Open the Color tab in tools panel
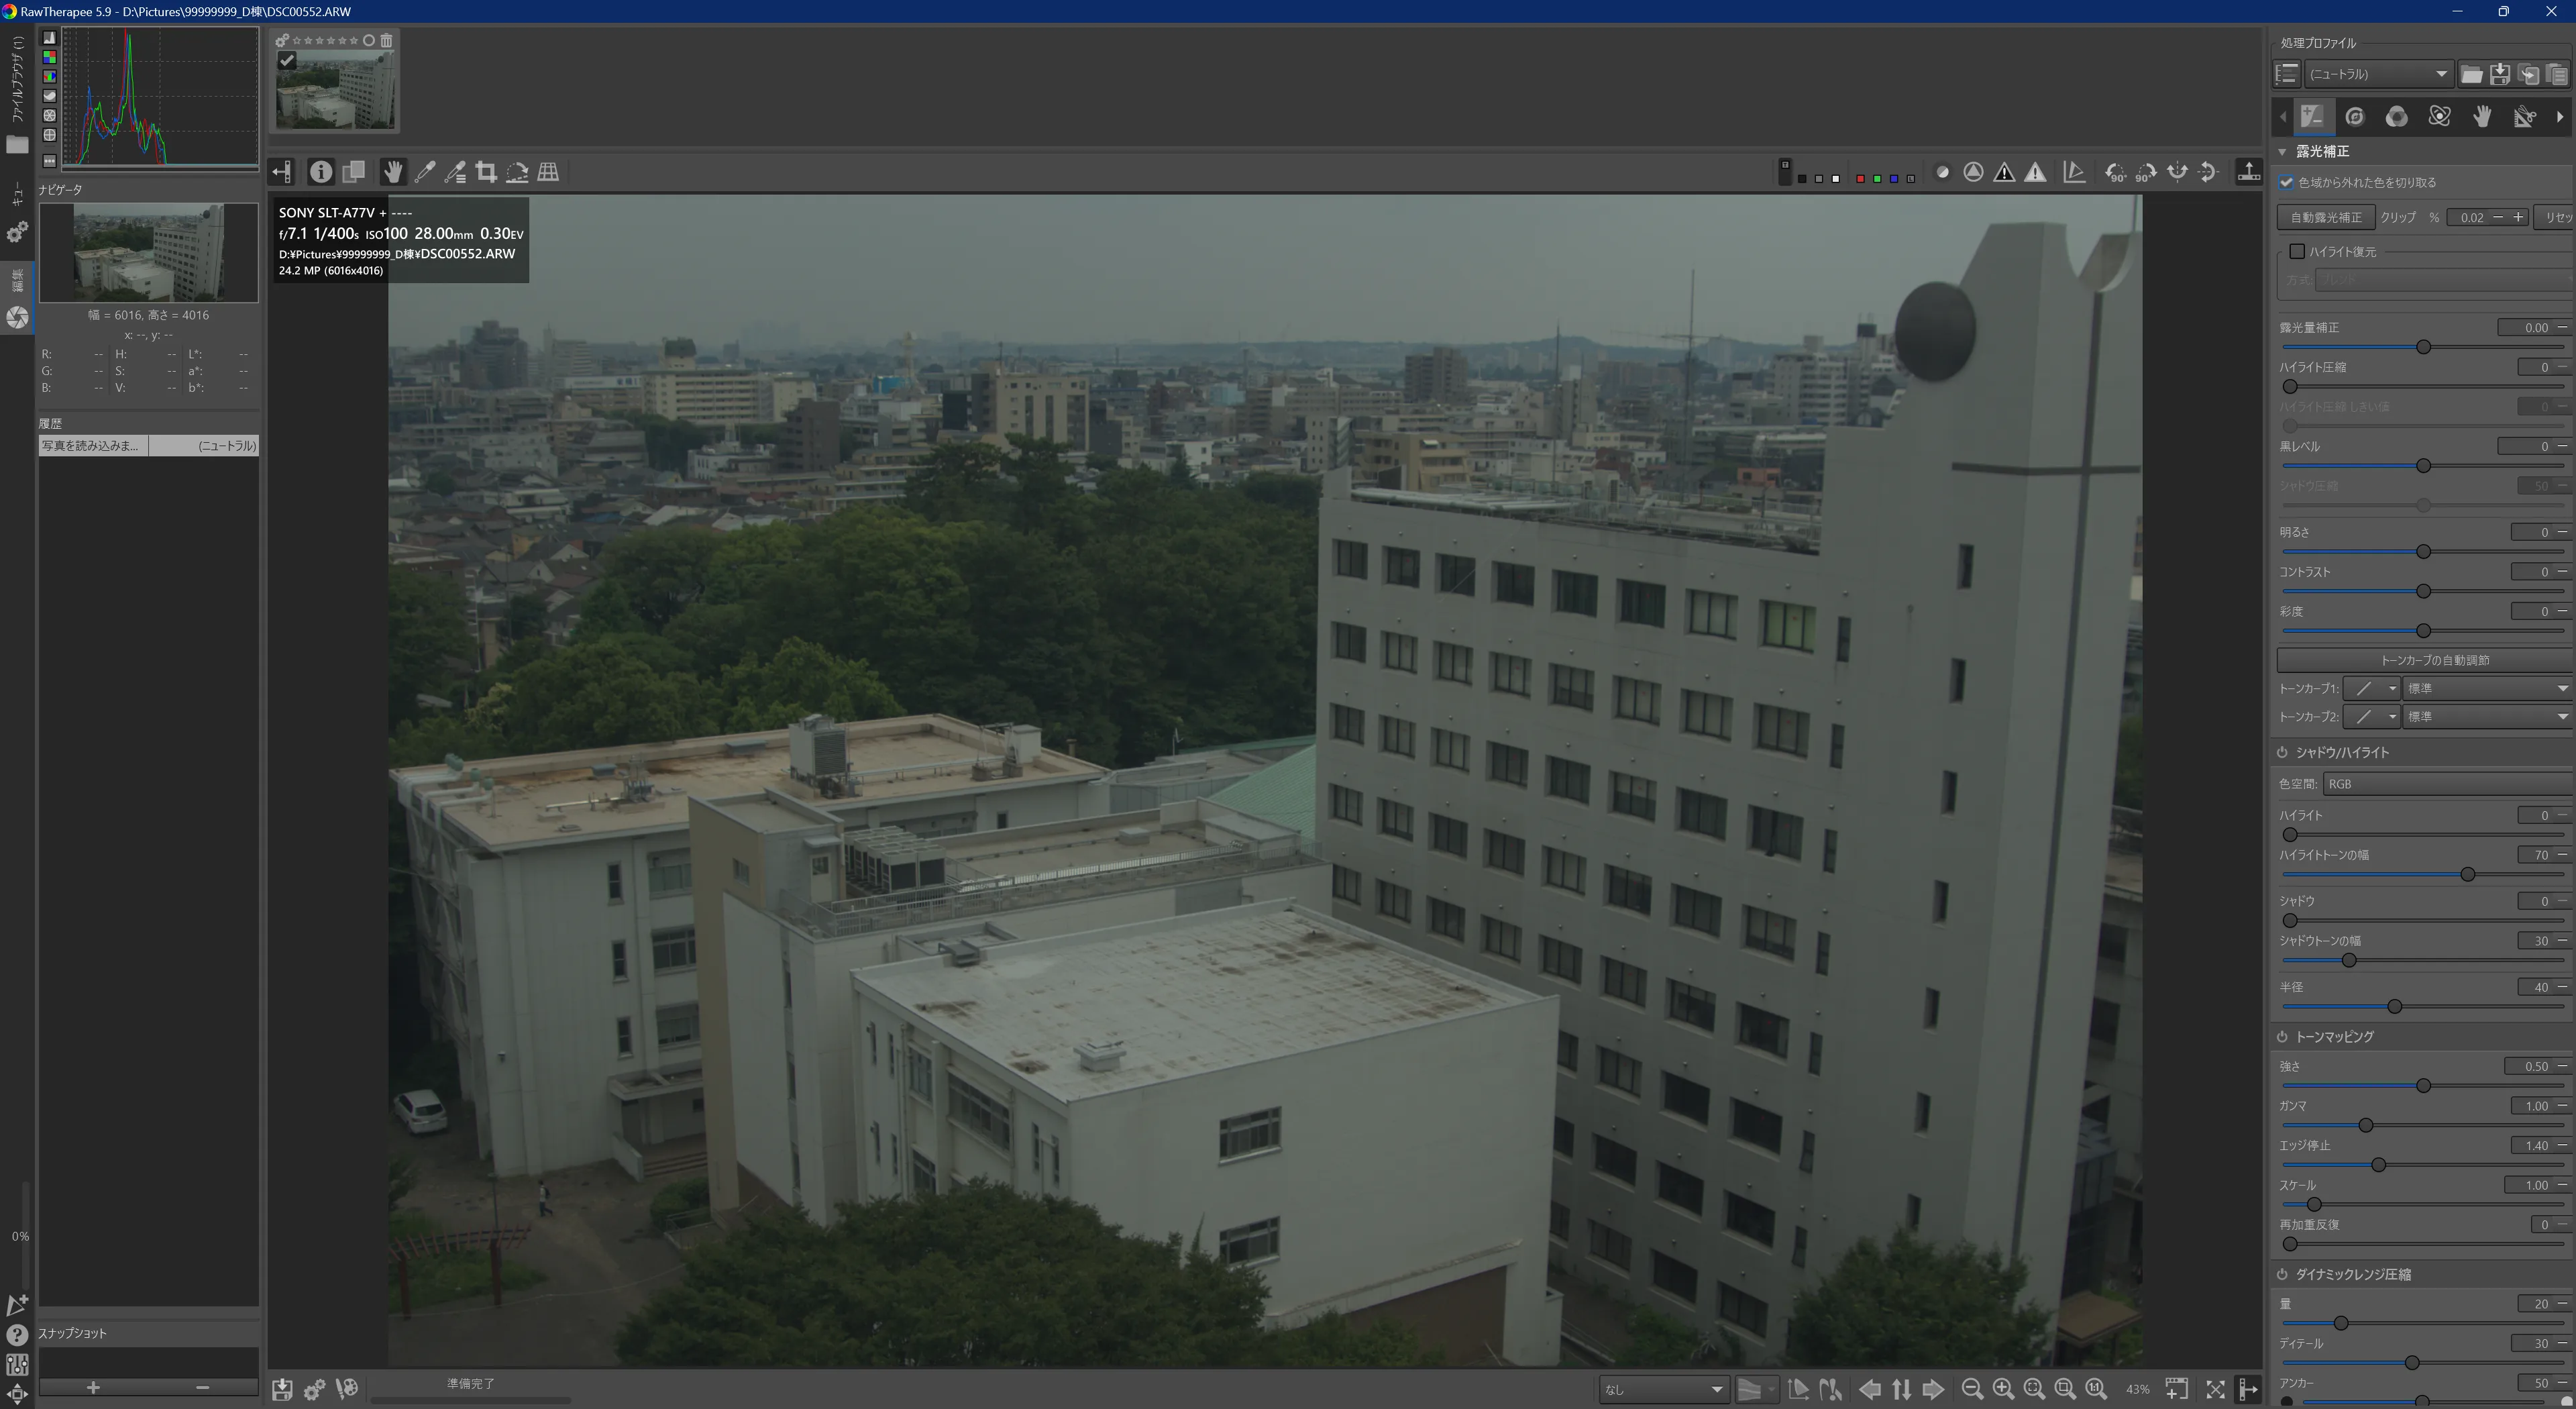Screen dimensions: 2576x1409 tap(2397, 117)
